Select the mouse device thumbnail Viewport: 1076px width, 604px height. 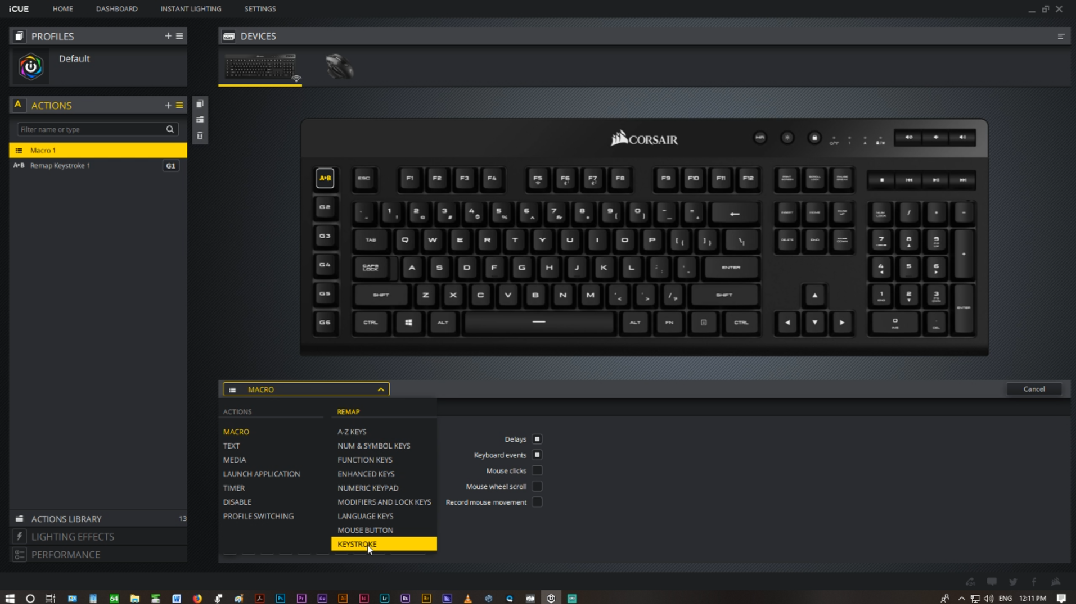339,66
